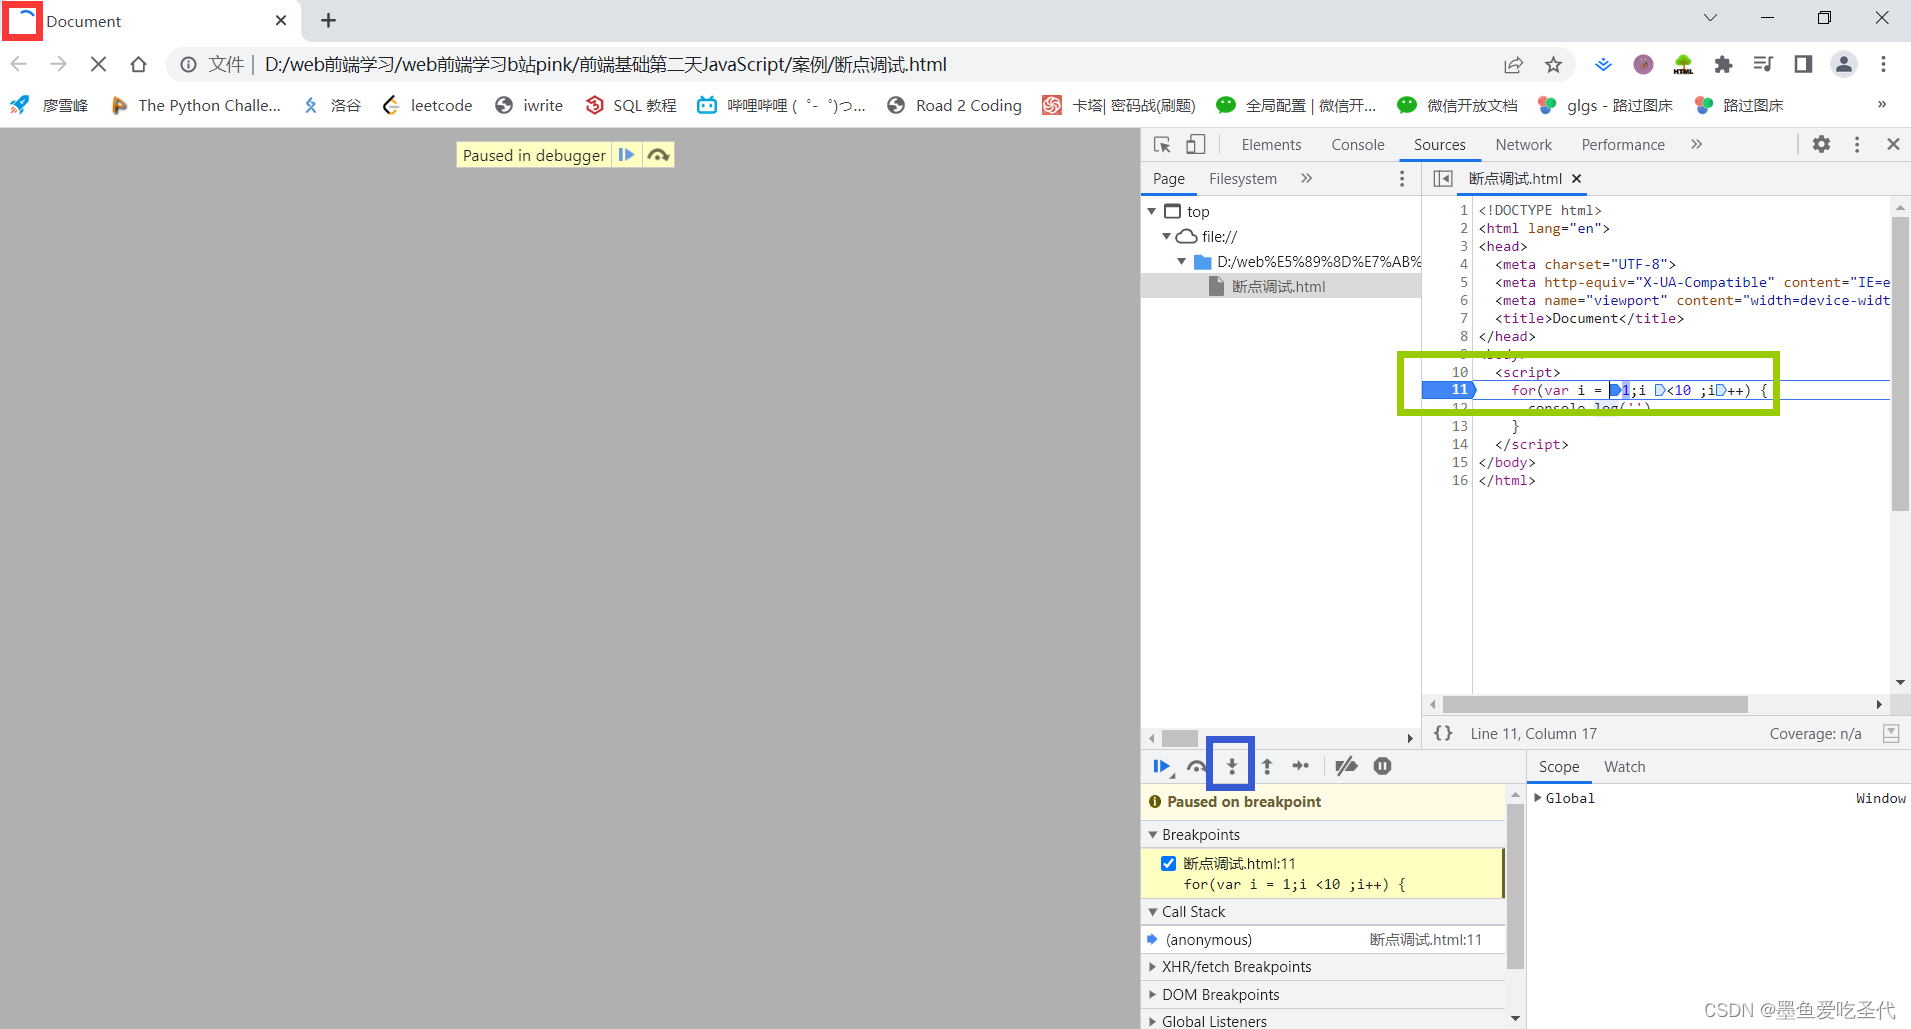Screen dimensions: 1911x1029
Task: Open browser side panel
Action: 1803,64
